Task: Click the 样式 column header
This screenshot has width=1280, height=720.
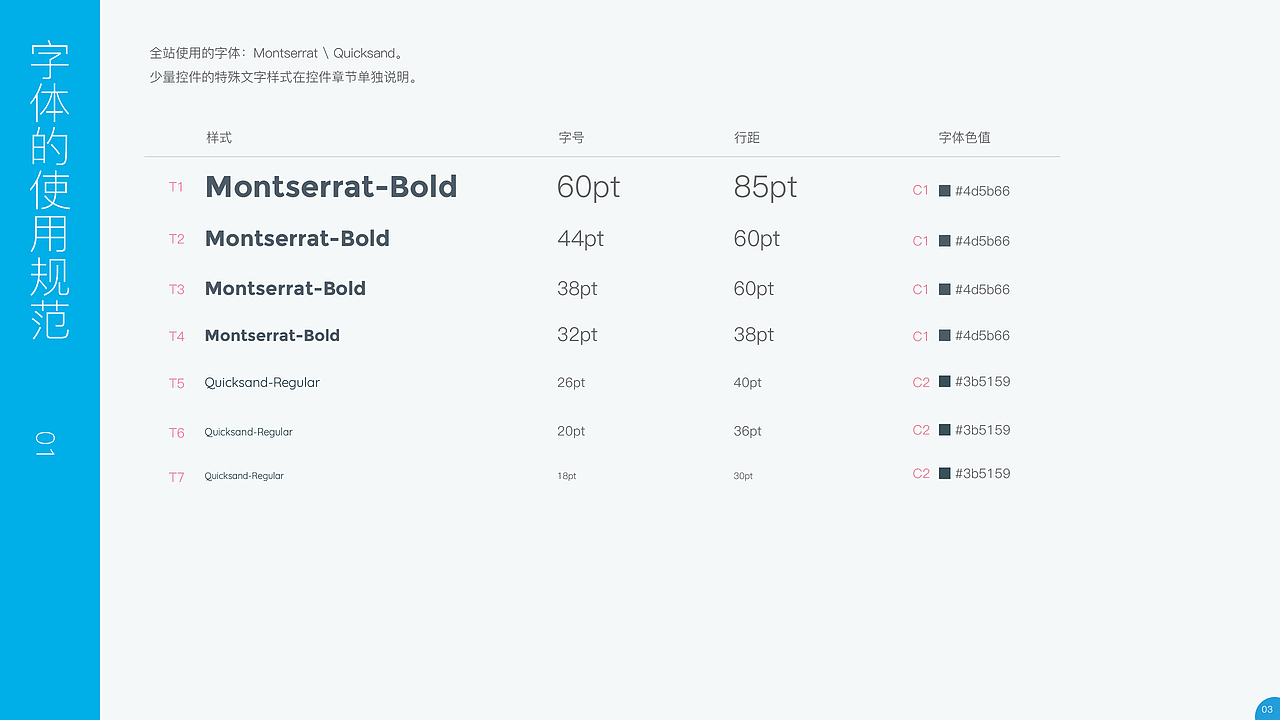Action: [x=219, y=138]
